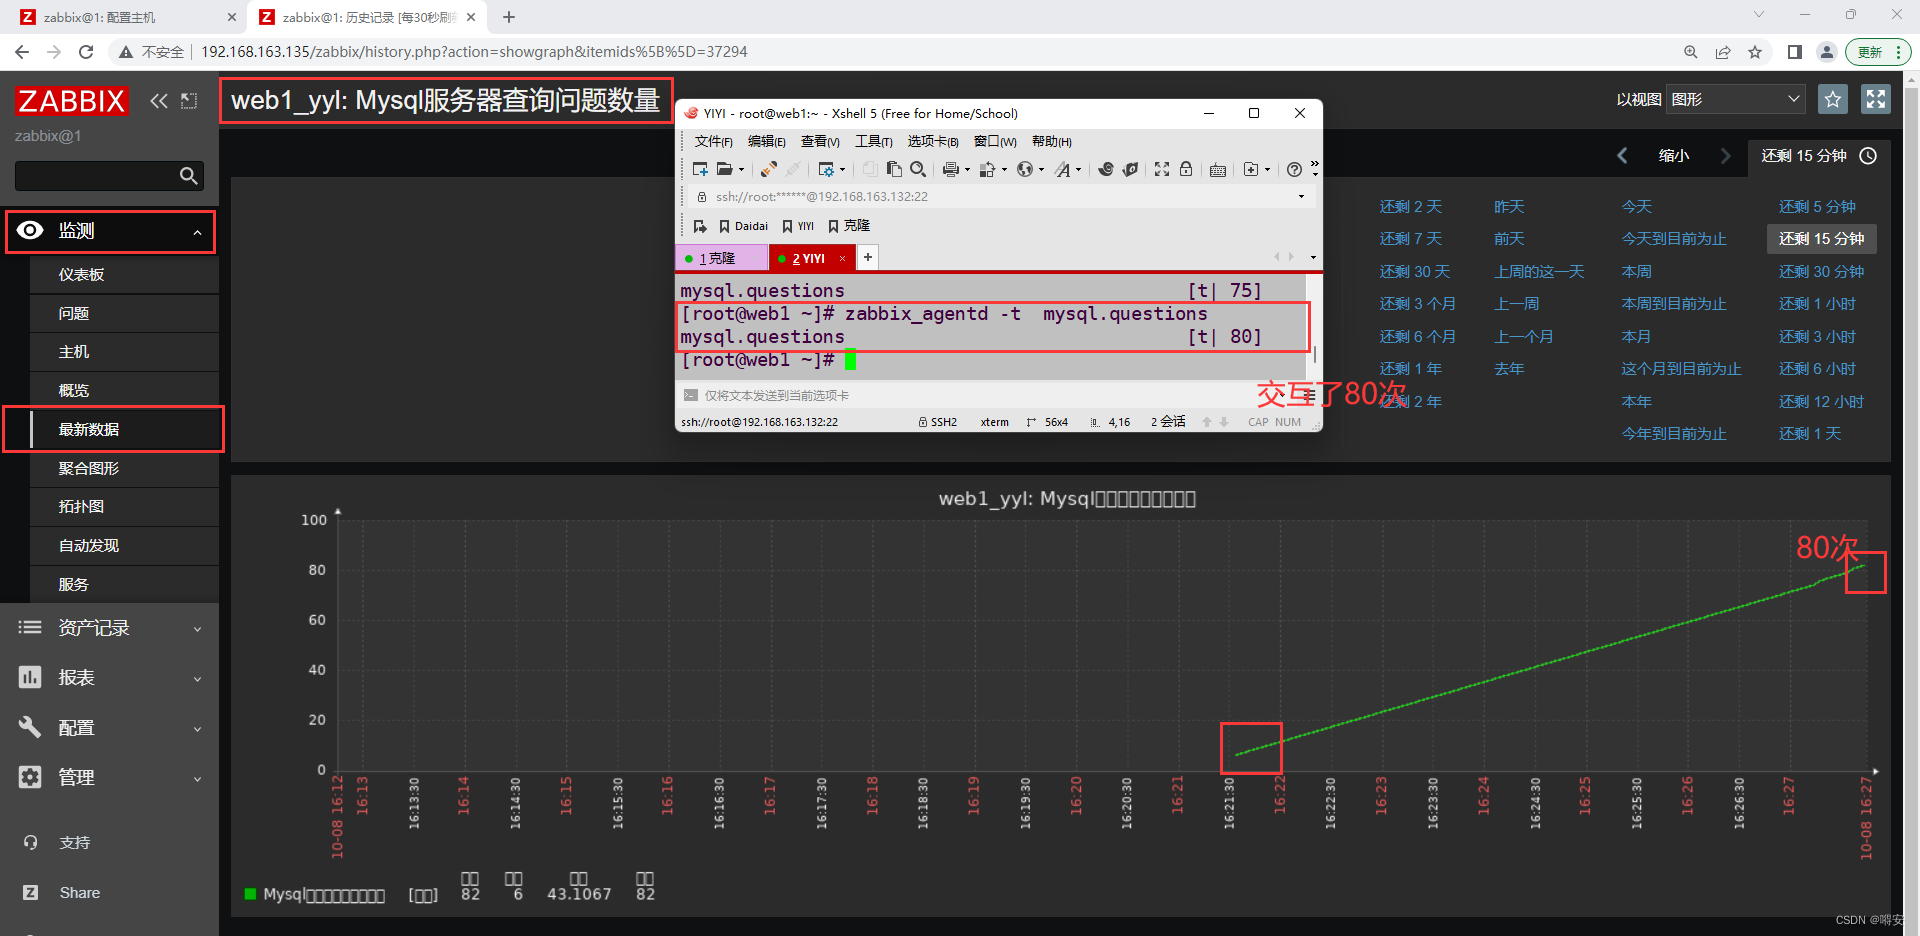1920x936 pixels.
Task: Add graph to favorites star button
Action: point(1833,99)
